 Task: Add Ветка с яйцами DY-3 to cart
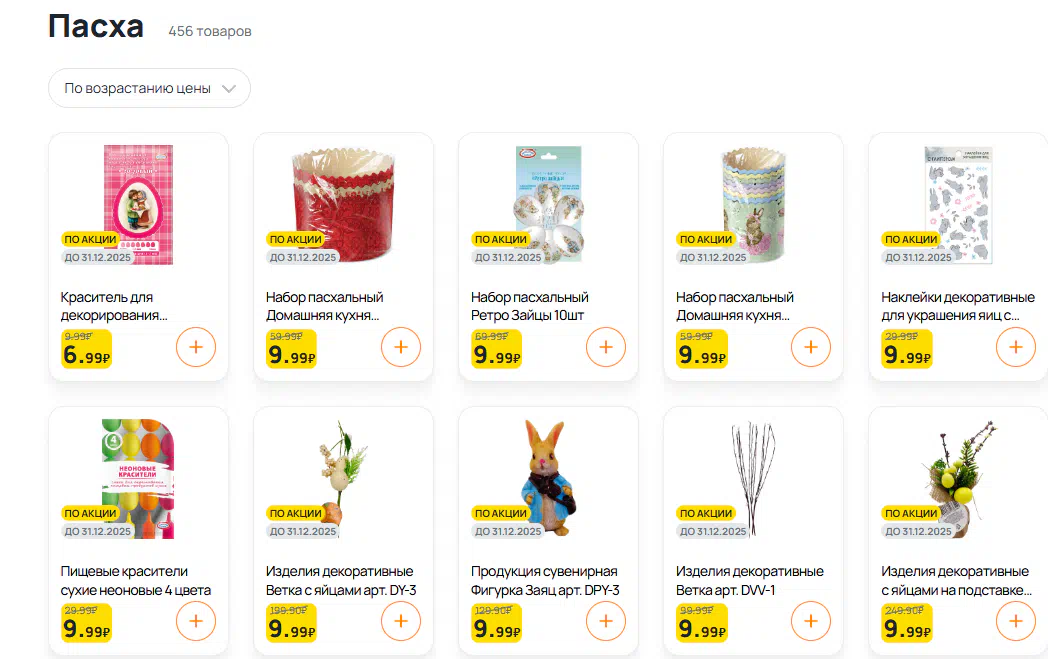coord(401,621)
